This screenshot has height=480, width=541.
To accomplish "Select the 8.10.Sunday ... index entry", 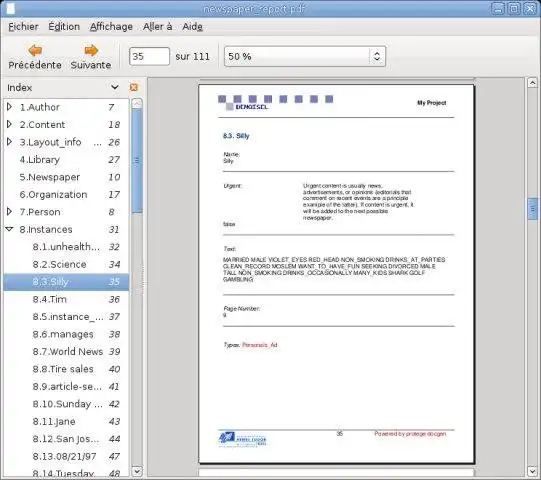I will point(66,404).
